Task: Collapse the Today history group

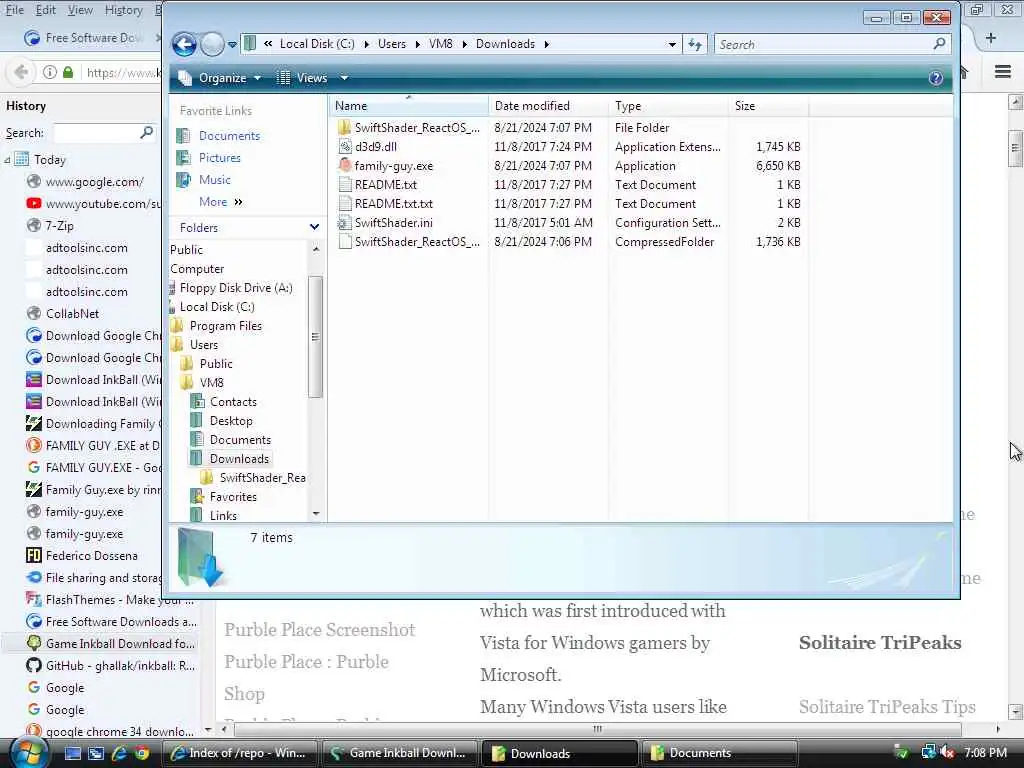Action: tap(7, 159)
